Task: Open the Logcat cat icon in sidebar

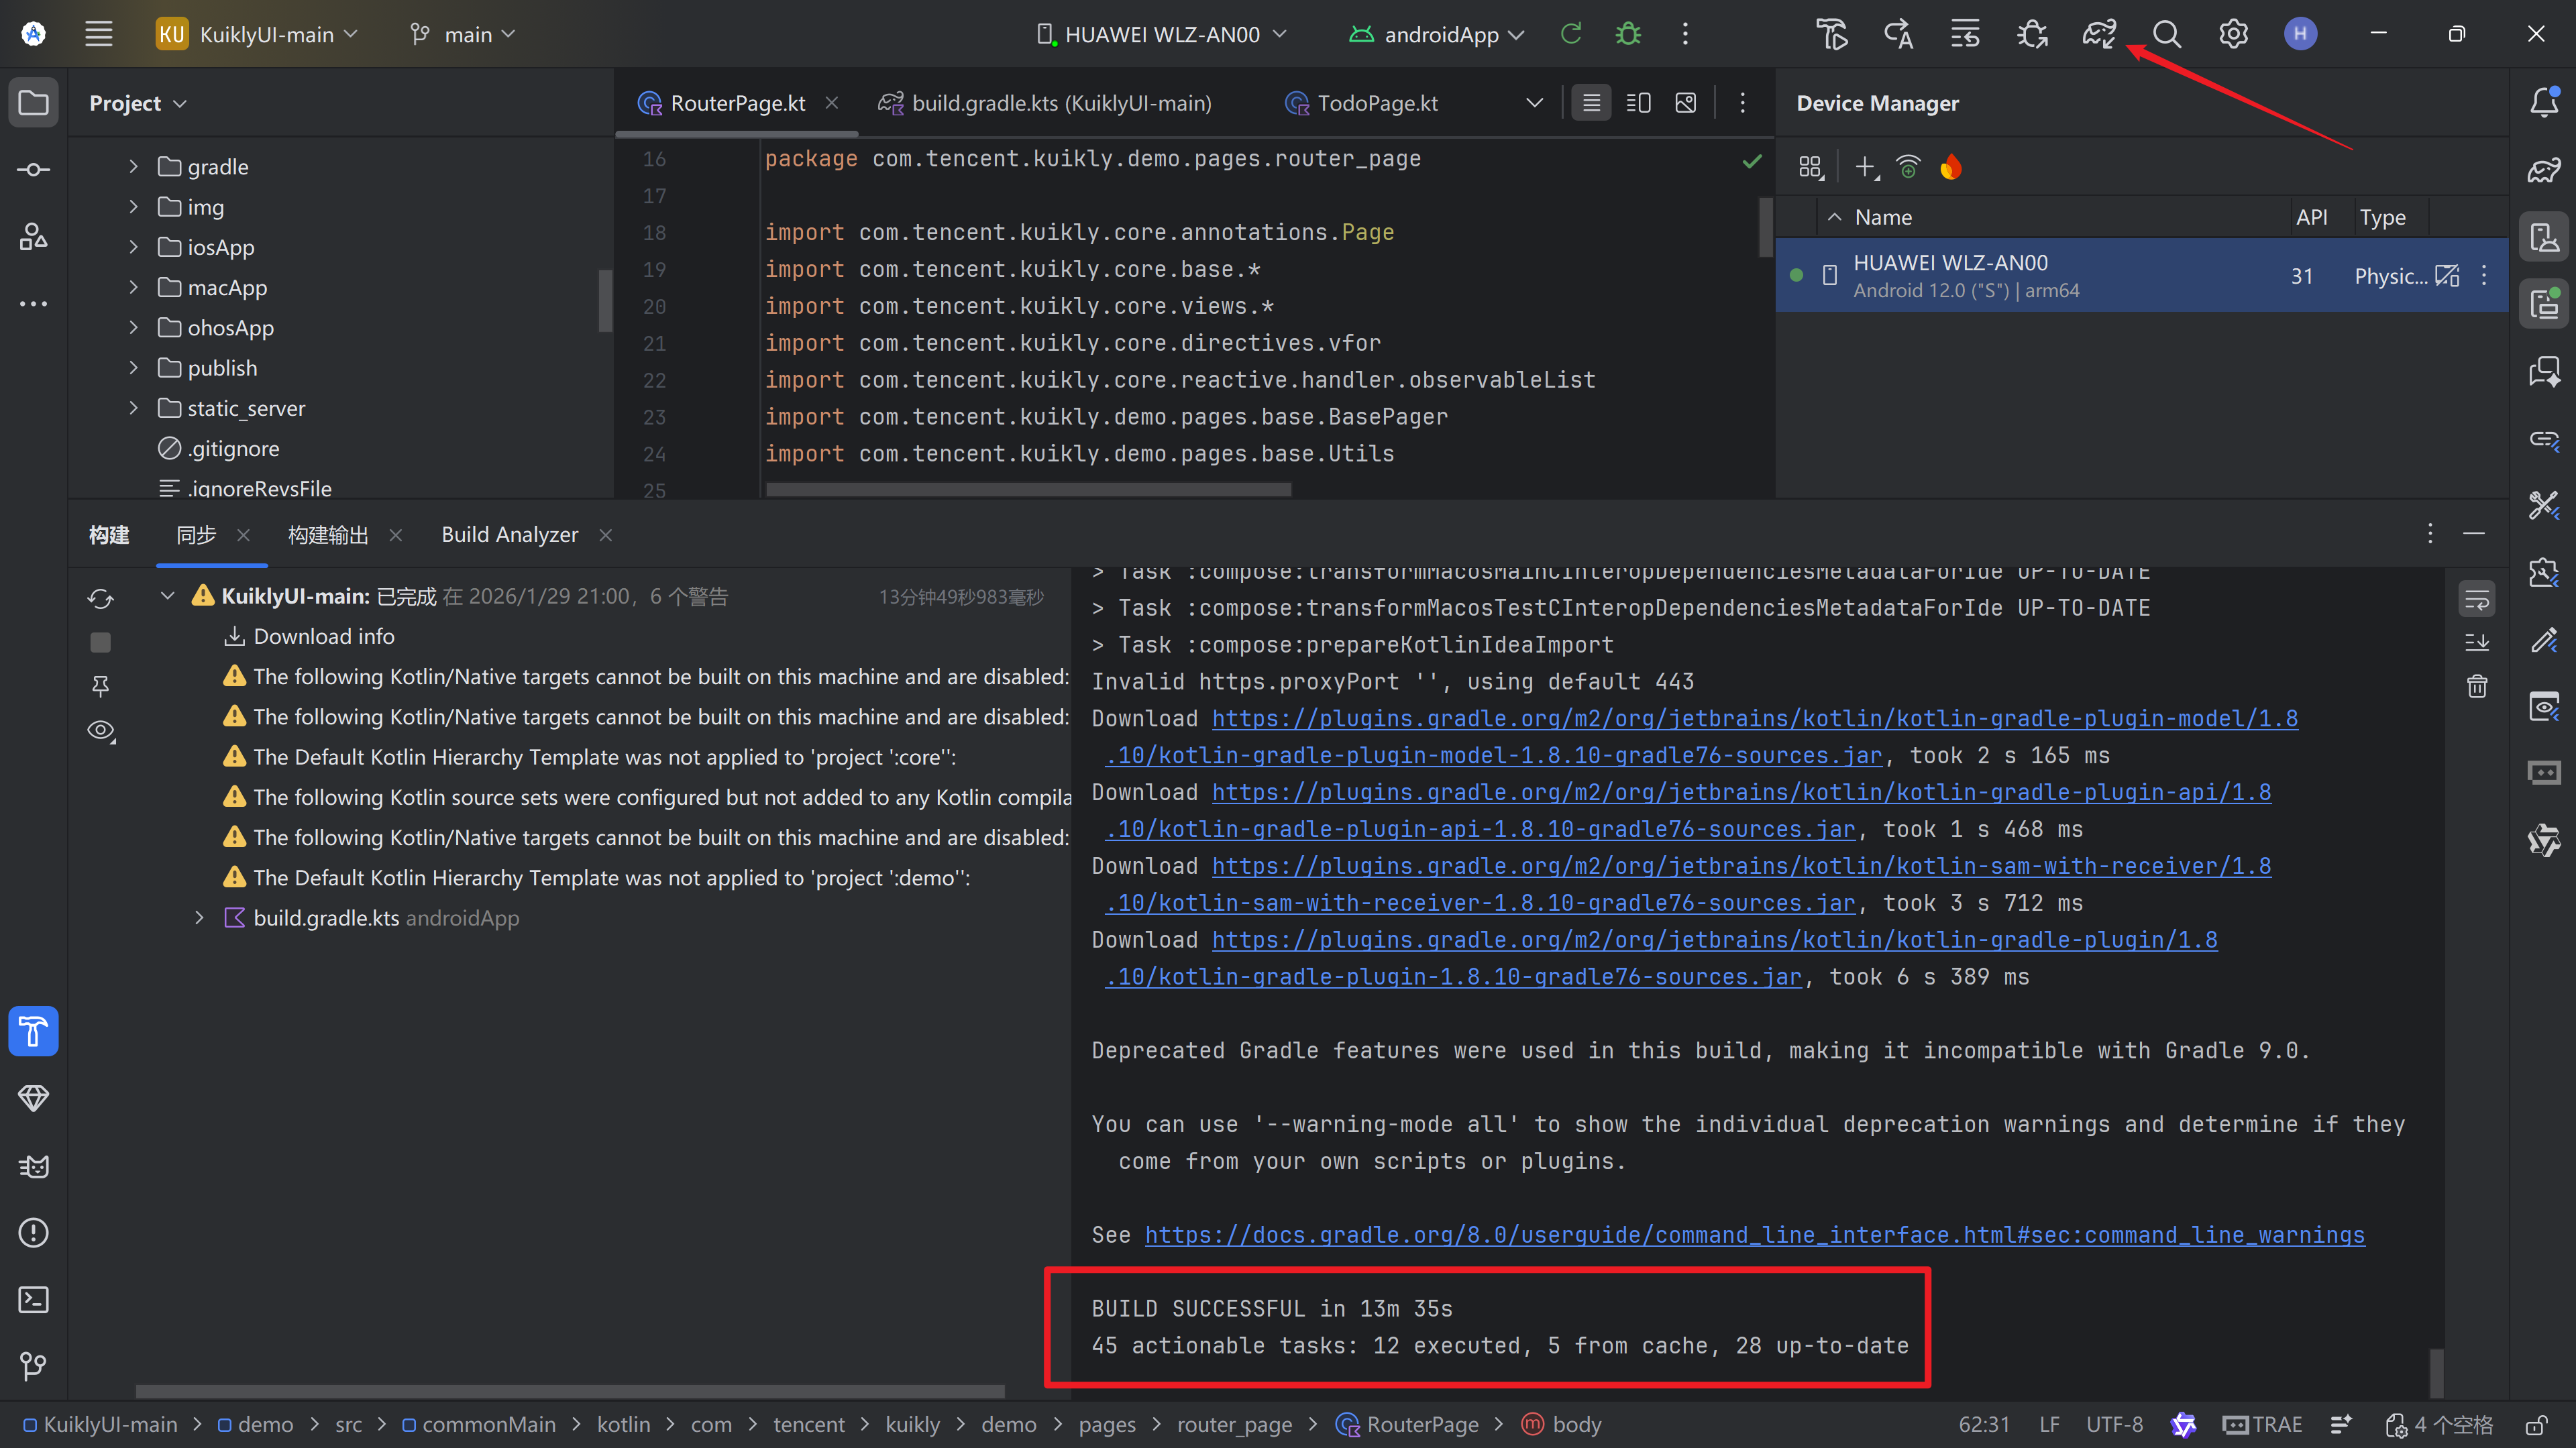Action: click(x=33, y=1166)
